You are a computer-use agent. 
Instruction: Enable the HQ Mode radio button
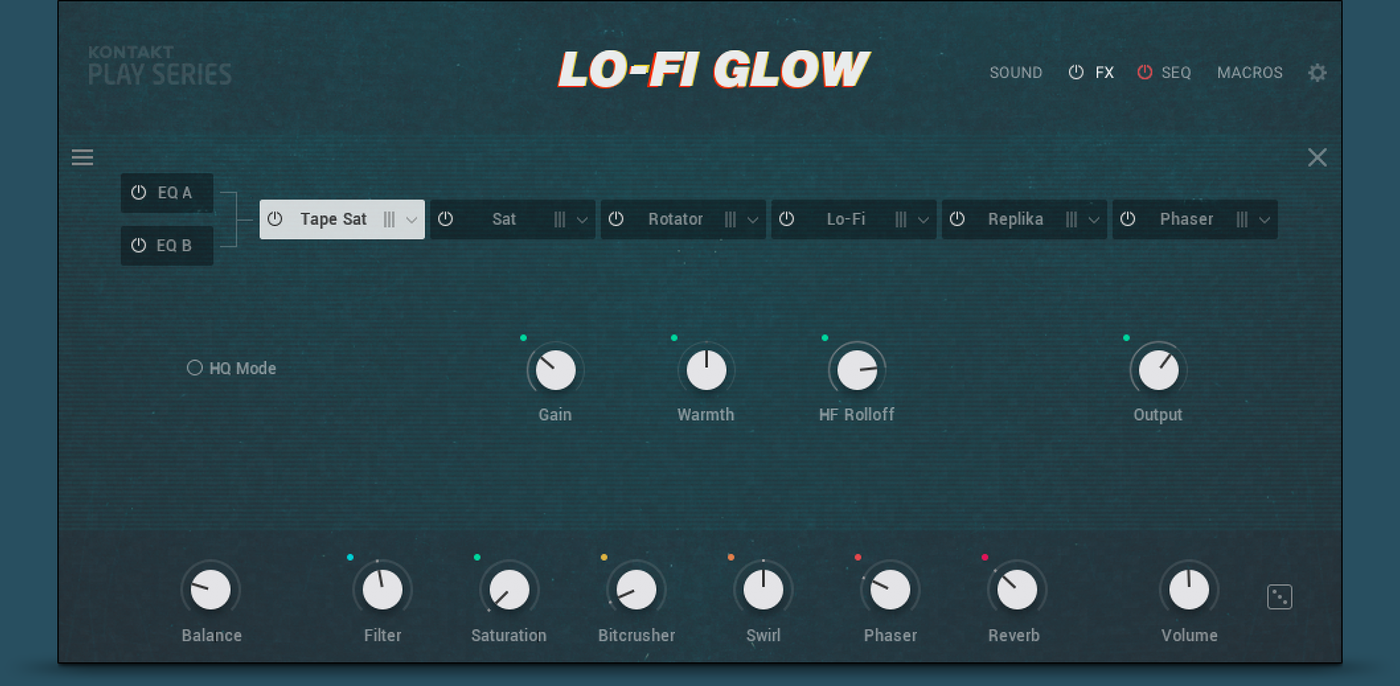click(x=195, y=368)
